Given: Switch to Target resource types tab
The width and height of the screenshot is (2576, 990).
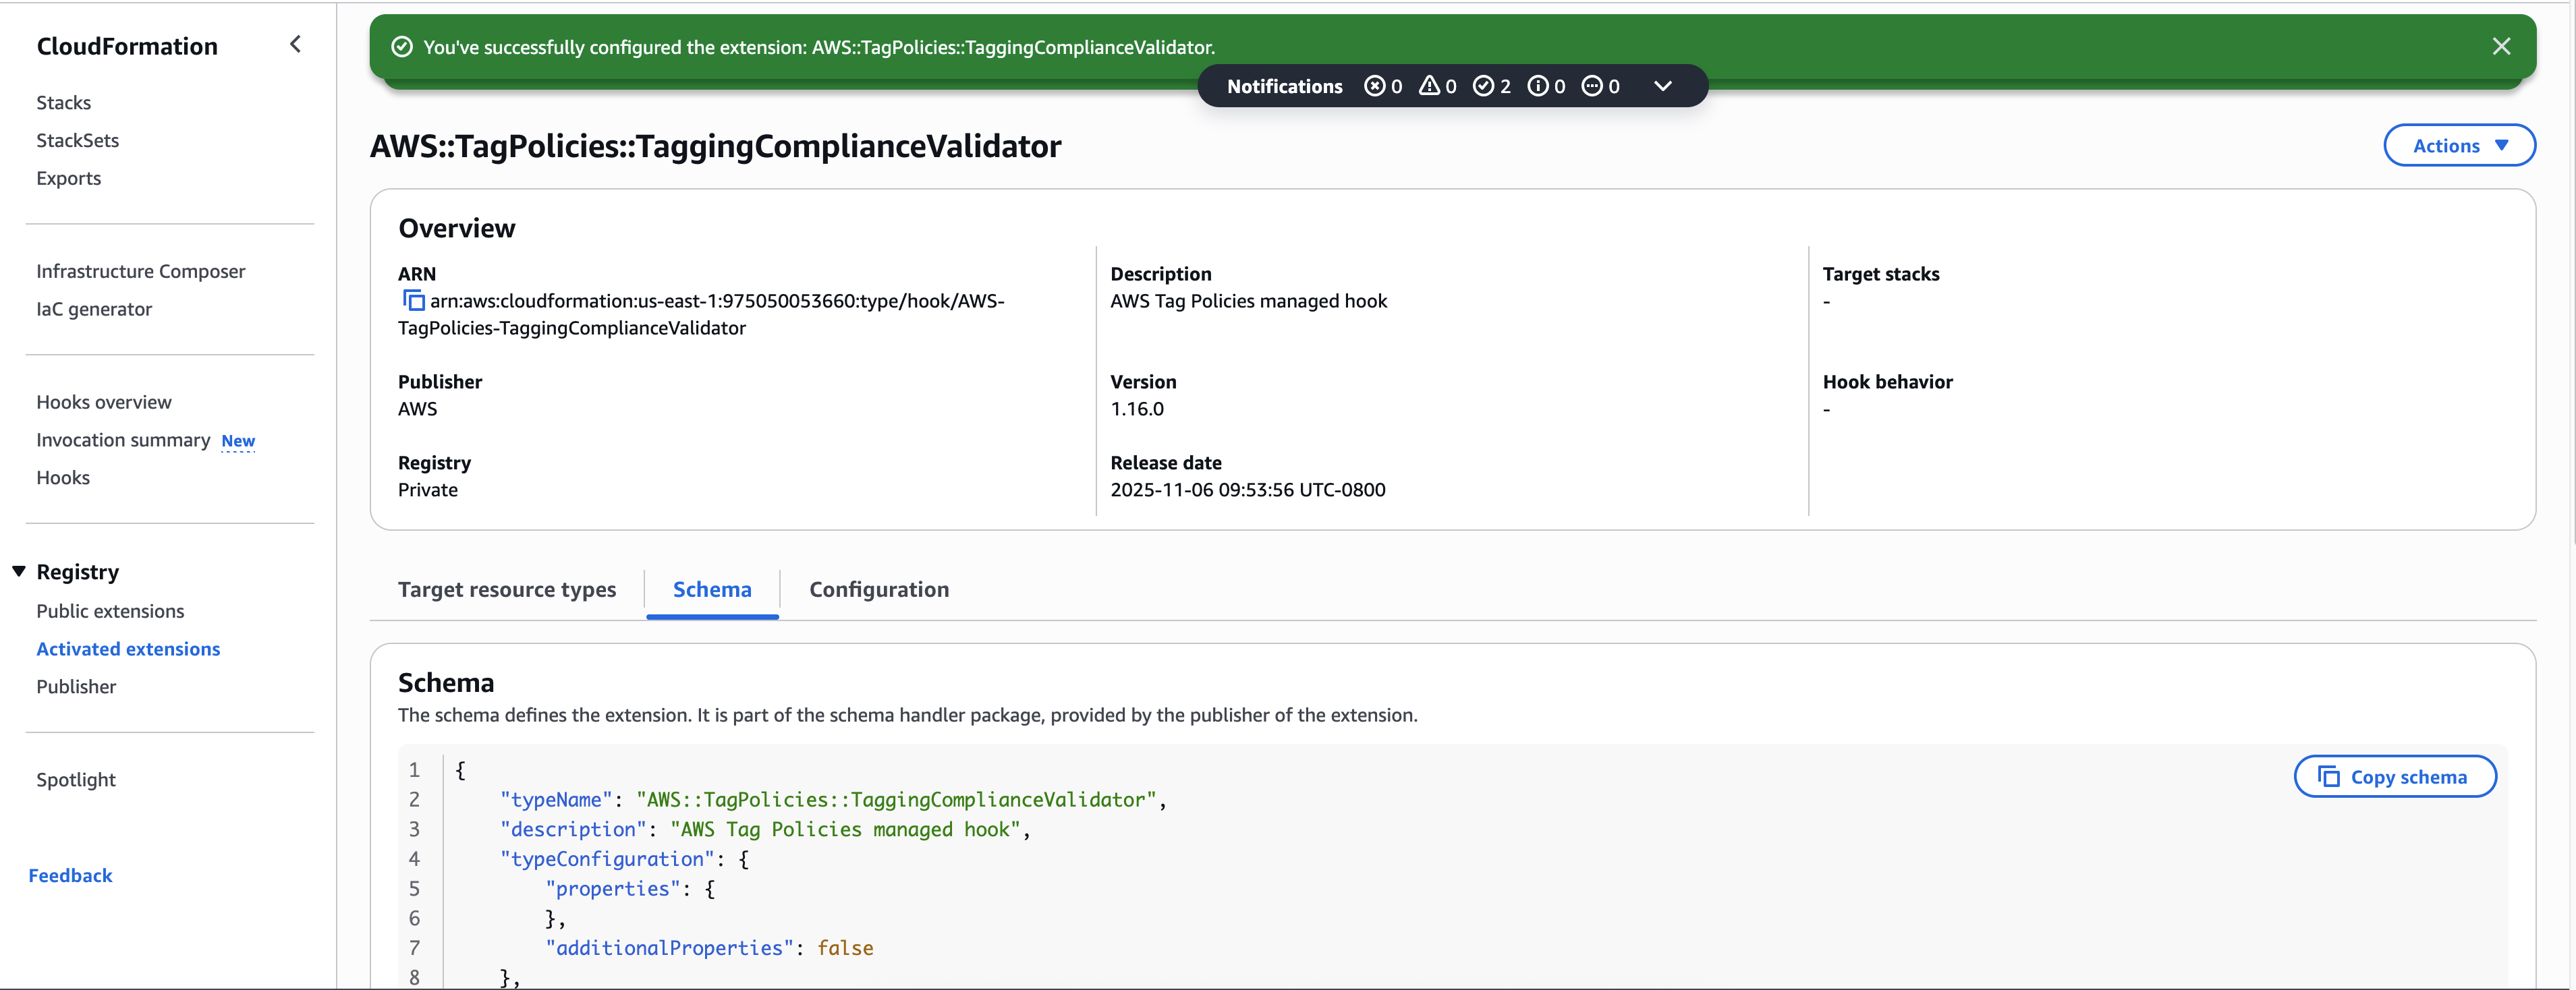Looking at the screenshot, I should point(506,590).
